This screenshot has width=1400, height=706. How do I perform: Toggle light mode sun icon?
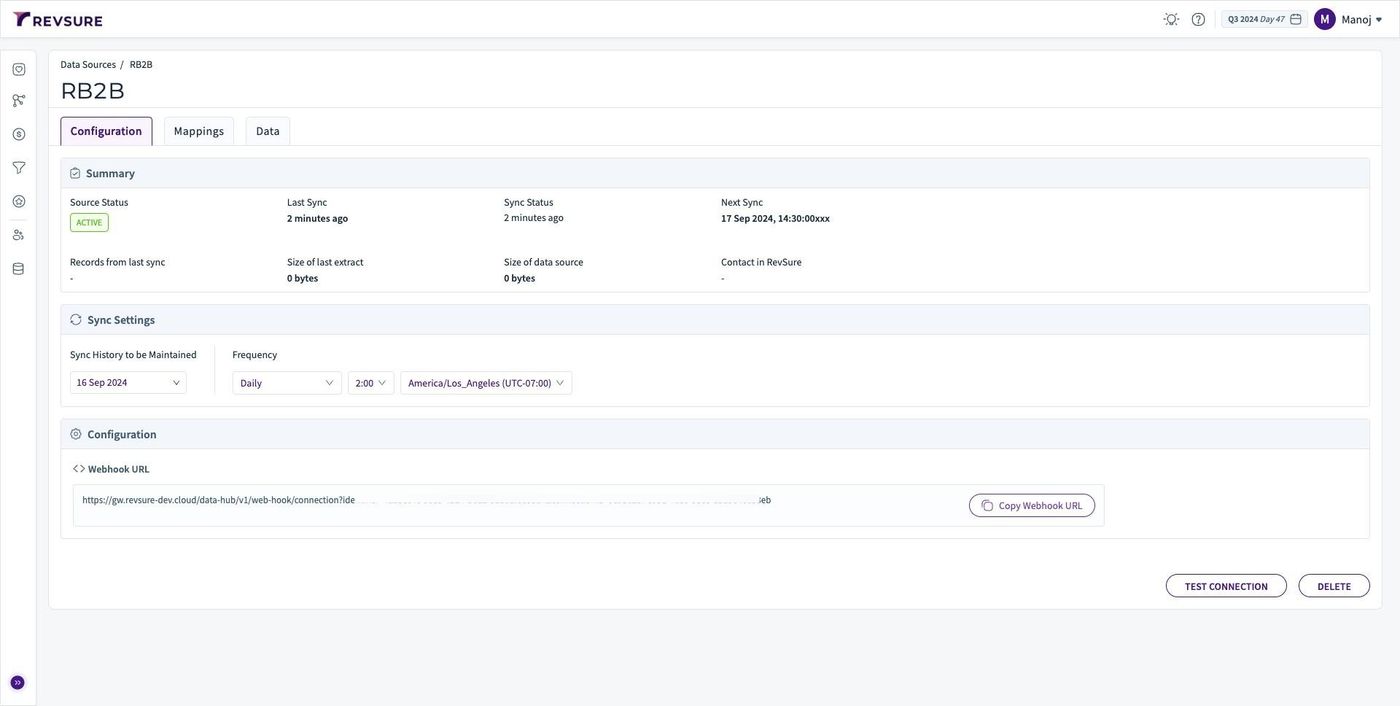[x=1171, y=19]
